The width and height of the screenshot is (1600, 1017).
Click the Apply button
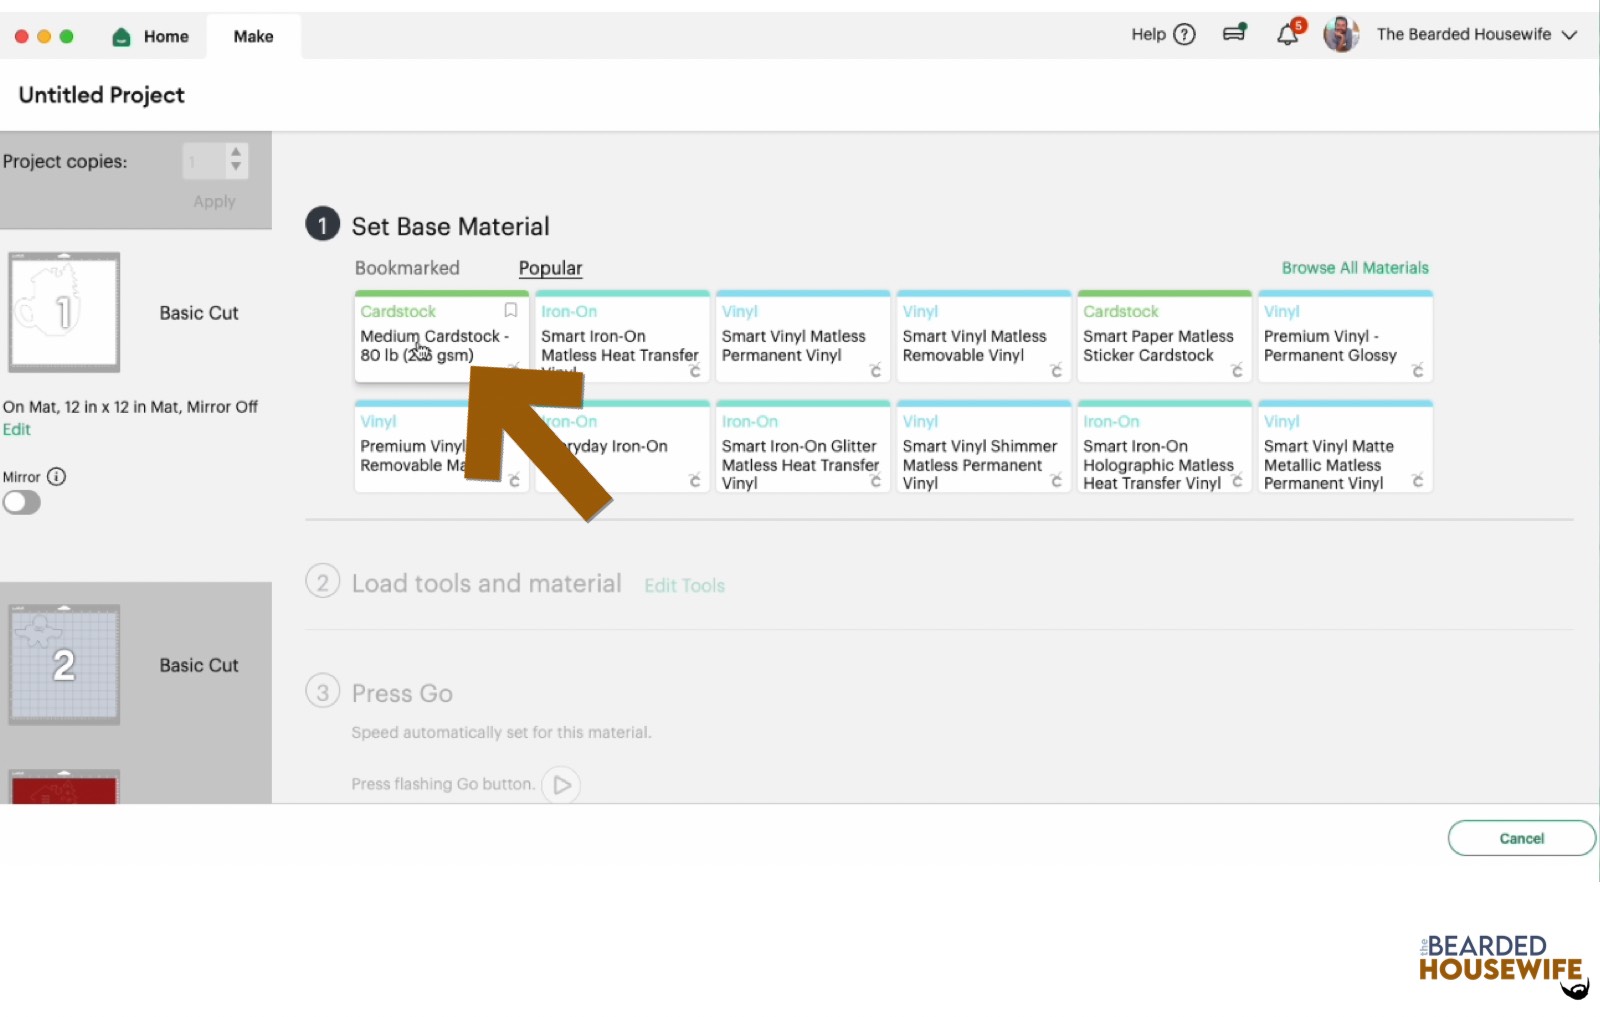click(213, 200)
